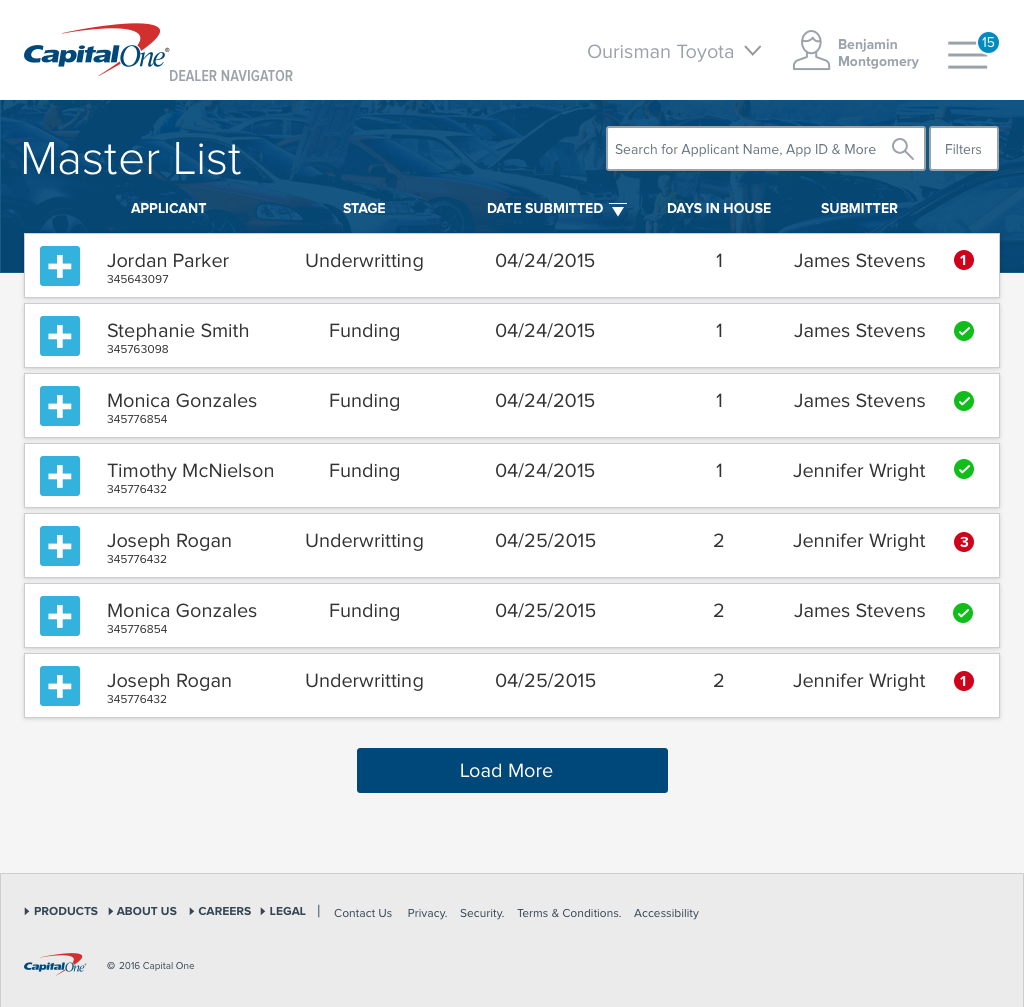Open the Careers footer menu
Screen dimensions: 1024x1007
point(220,911)
